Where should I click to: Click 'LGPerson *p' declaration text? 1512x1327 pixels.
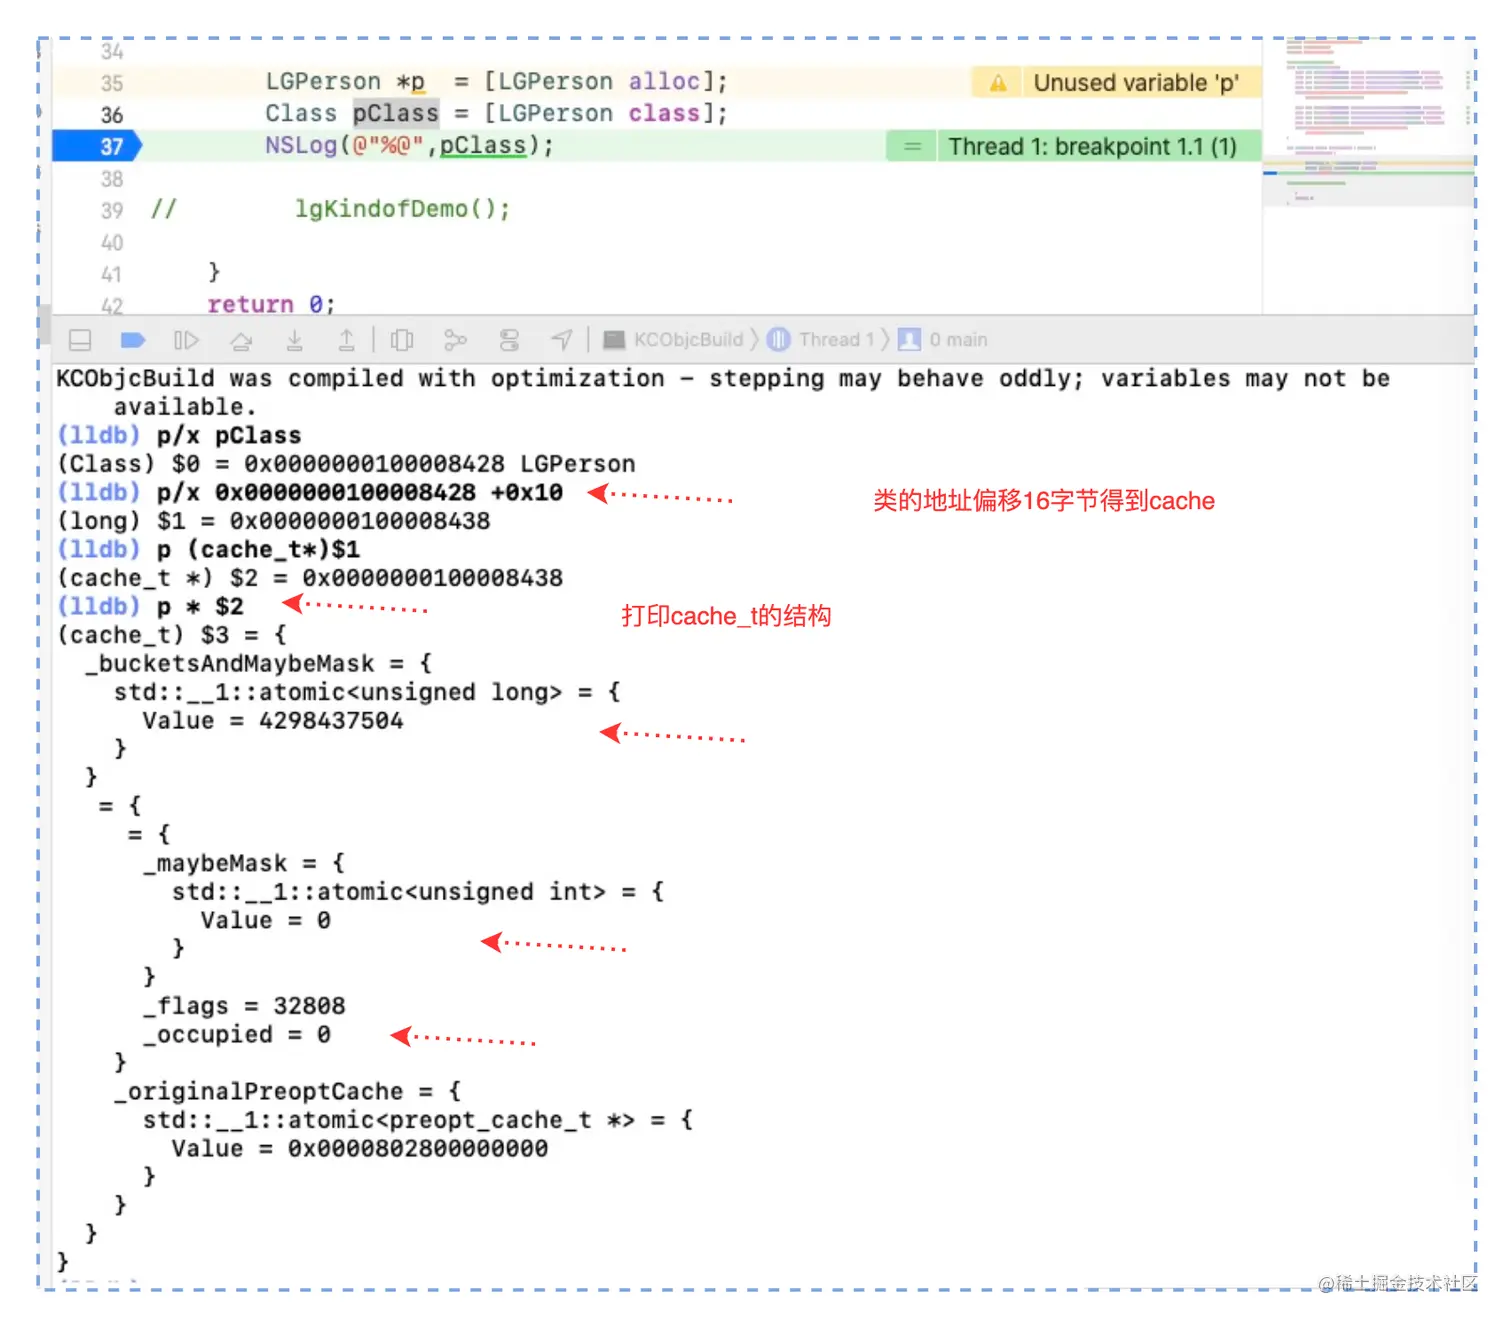tap(345, 82)
